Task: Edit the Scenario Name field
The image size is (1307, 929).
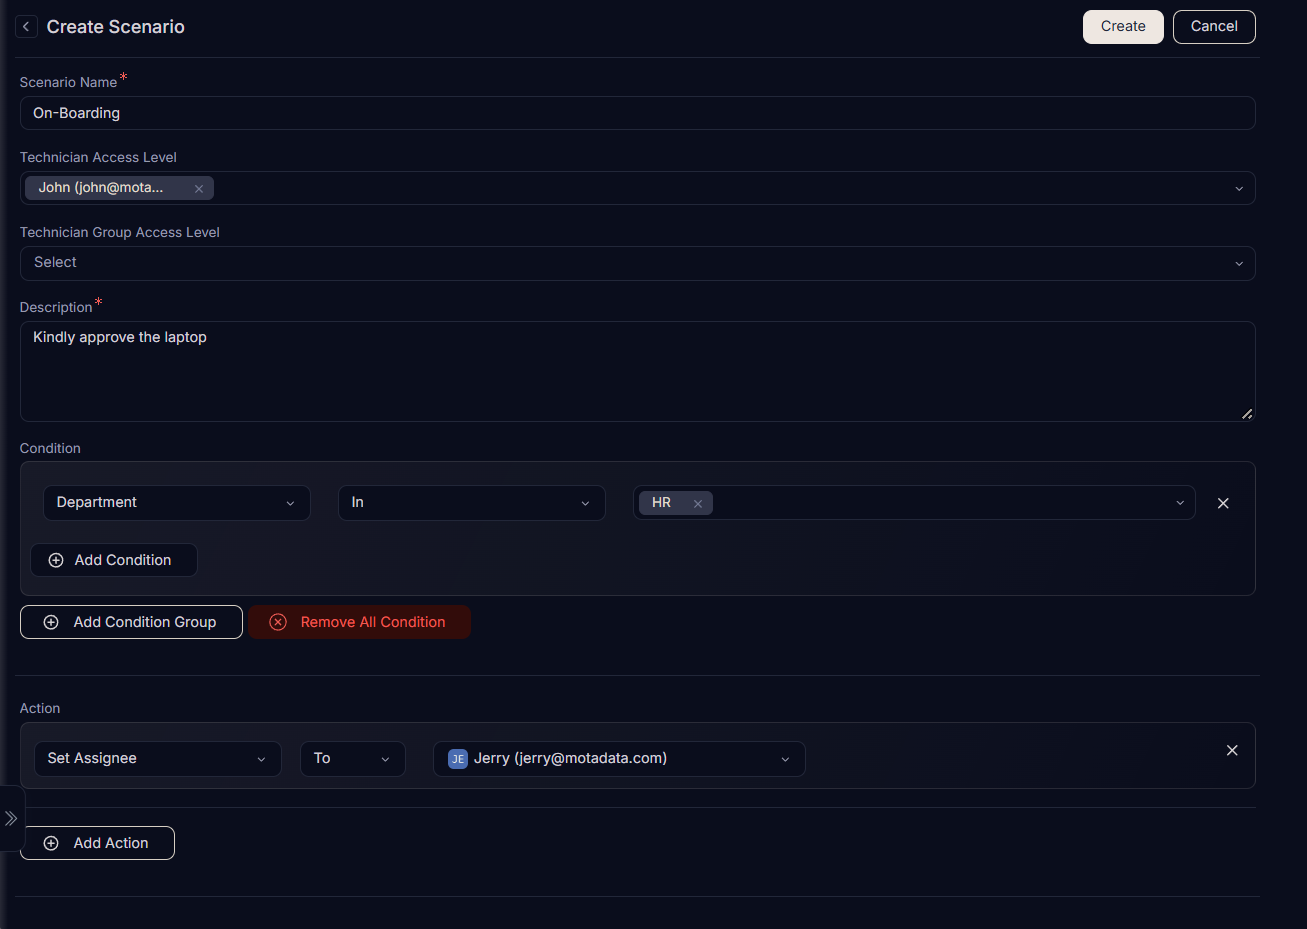Action: [638, 113]
